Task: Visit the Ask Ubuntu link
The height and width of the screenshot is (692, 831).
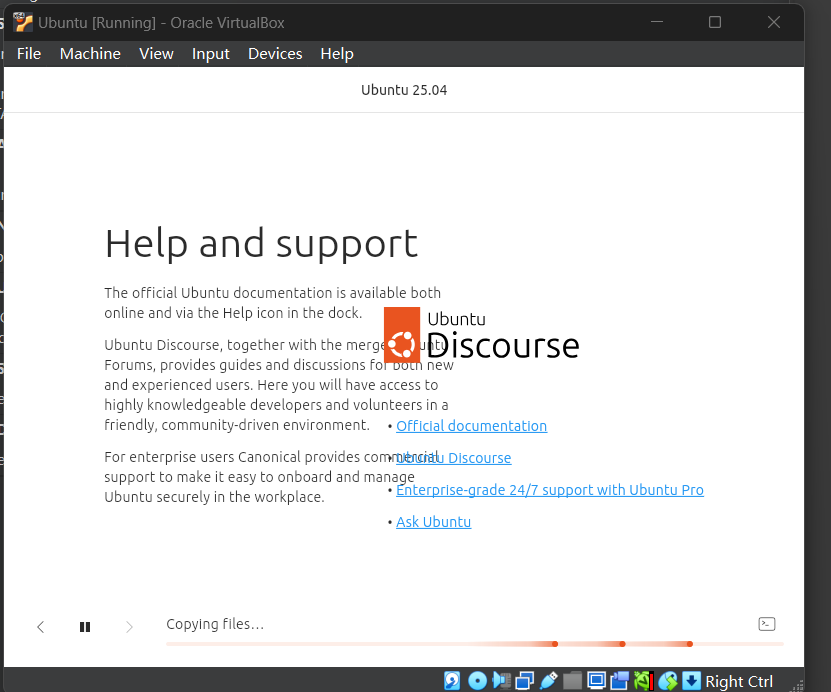Action: 434,522
